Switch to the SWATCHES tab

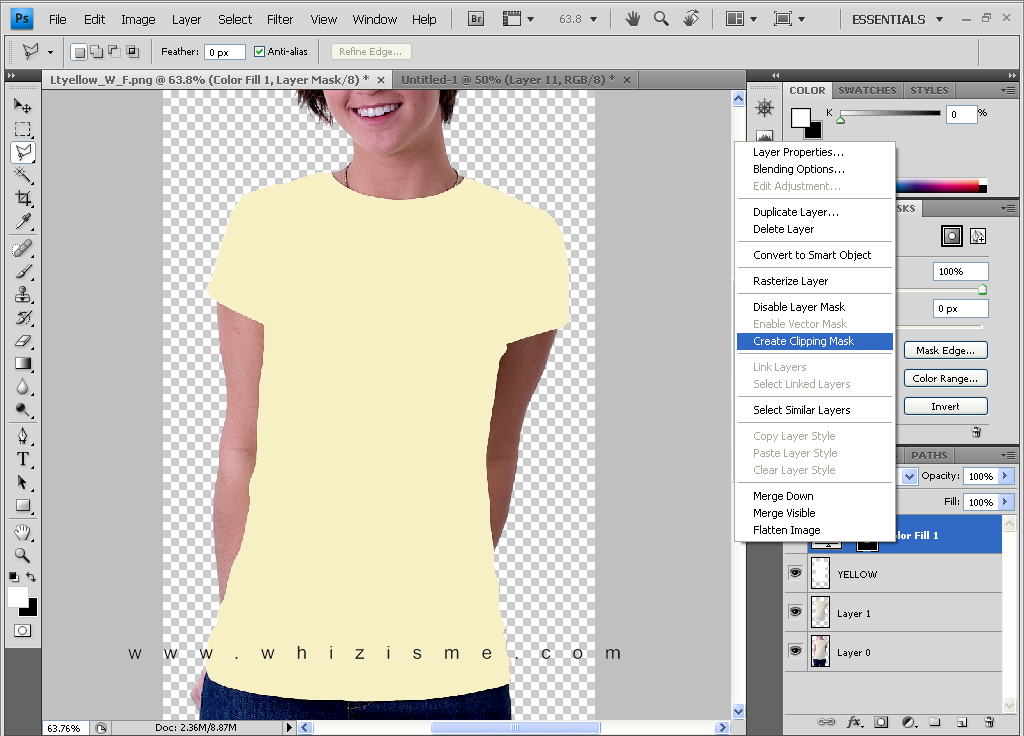point(866,90)
